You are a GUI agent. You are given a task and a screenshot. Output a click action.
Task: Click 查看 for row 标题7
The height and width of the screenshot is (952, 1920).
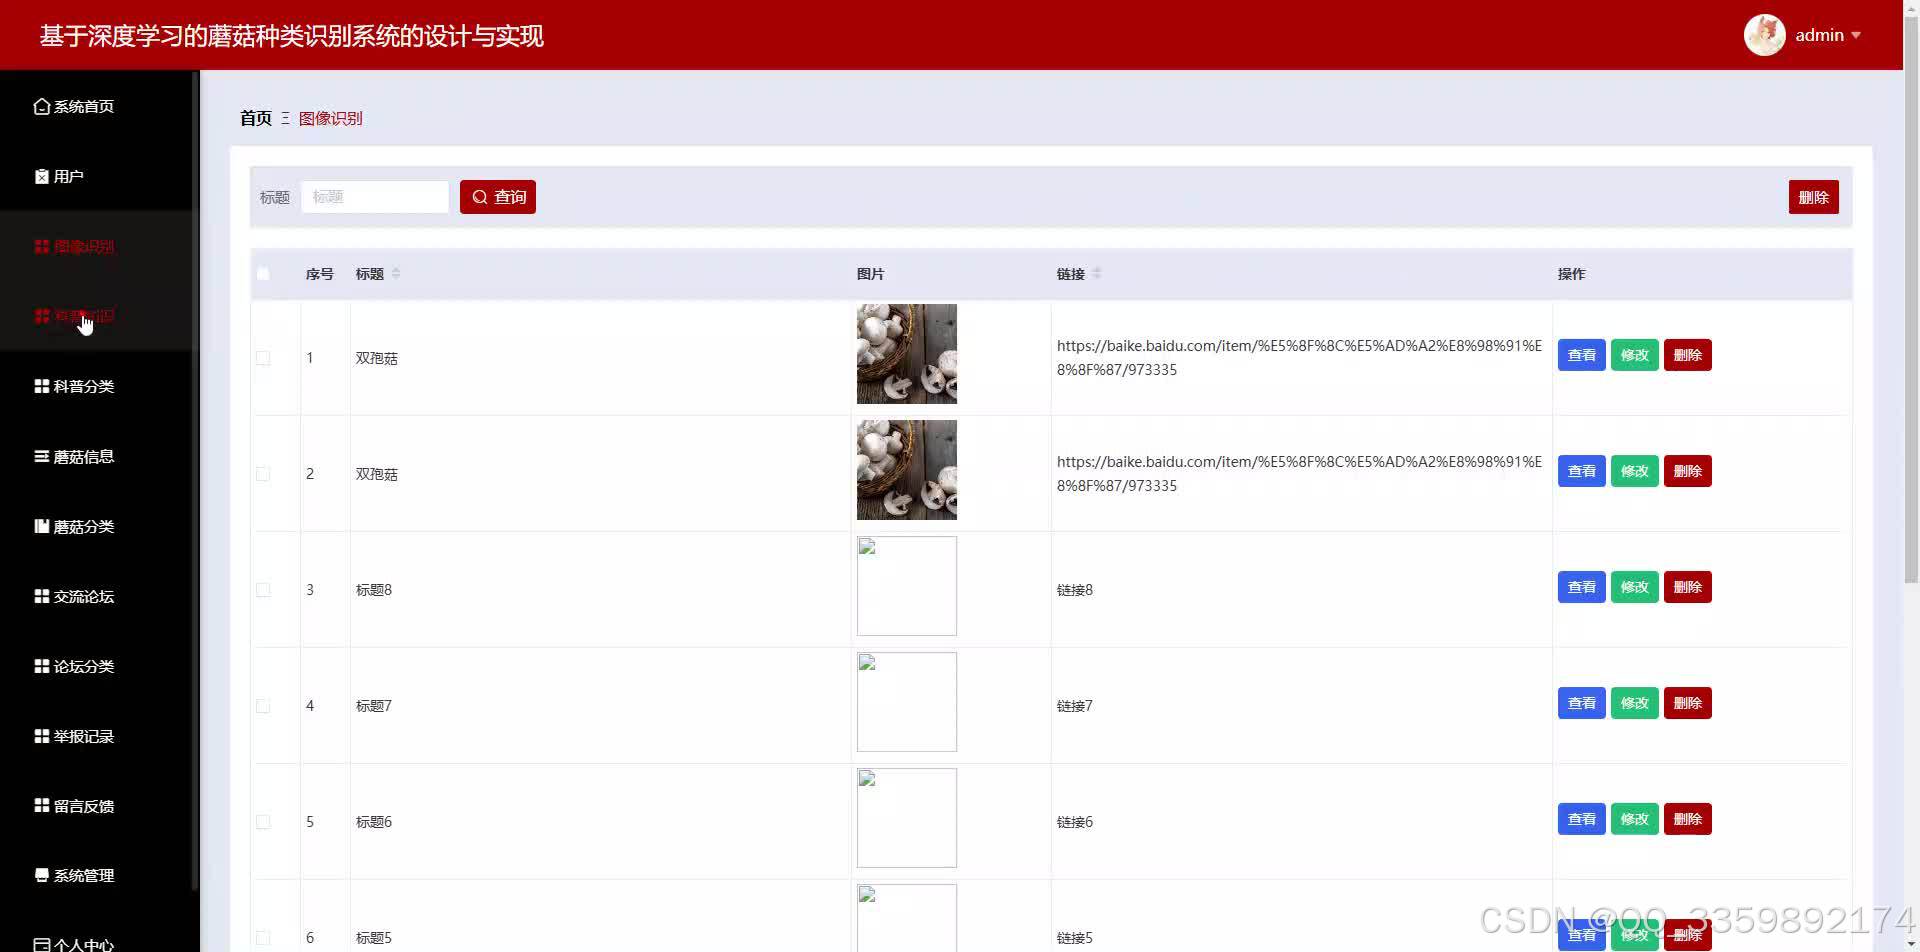pos(1581,703)
